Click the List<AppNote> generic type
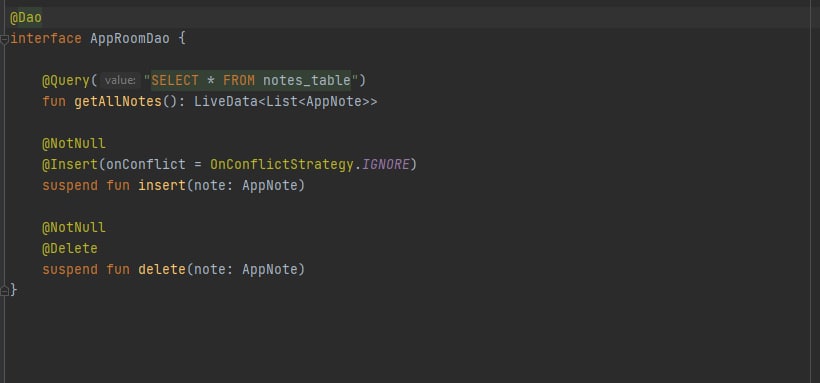Screen dimensions: 820x383 317,102
